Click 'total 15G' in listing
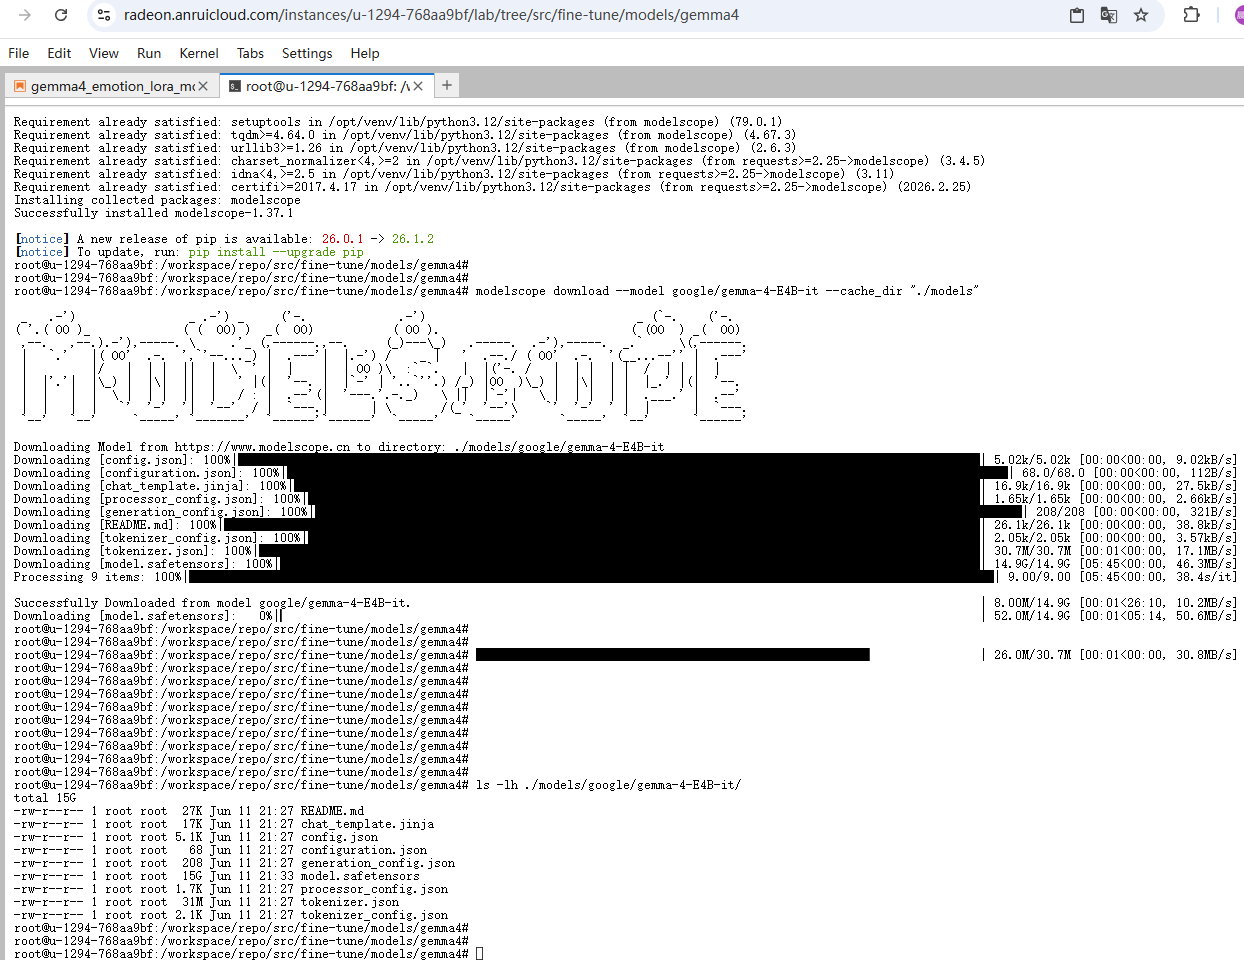This screenshot has height=960, width=1244. point(45,798)
